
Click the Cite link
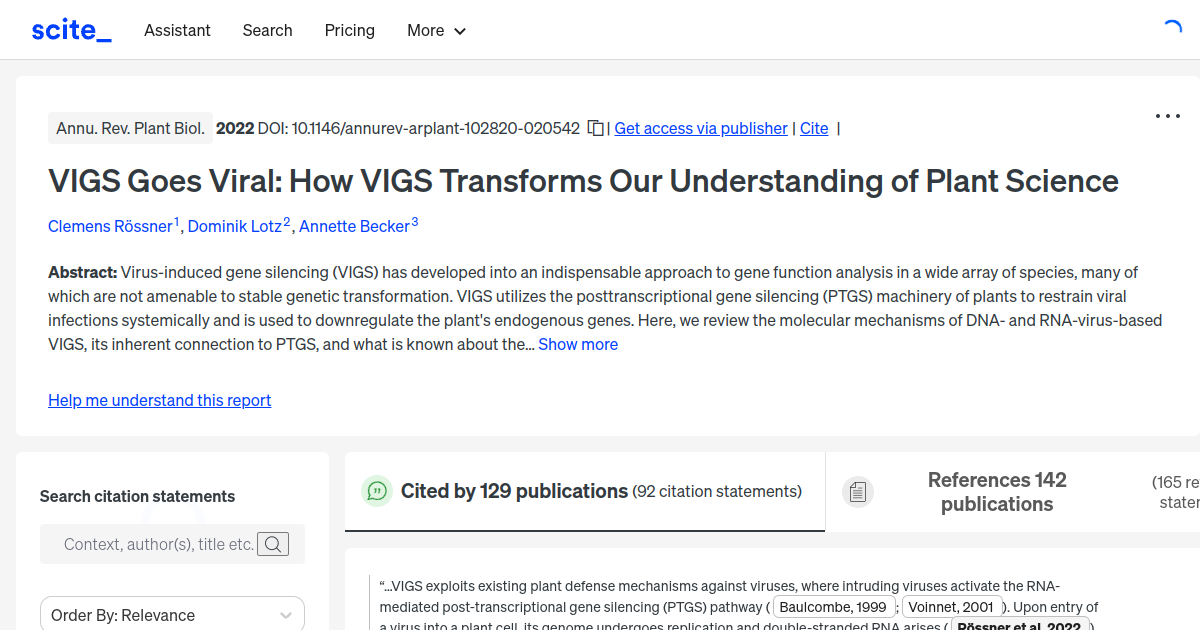point(814,128)
